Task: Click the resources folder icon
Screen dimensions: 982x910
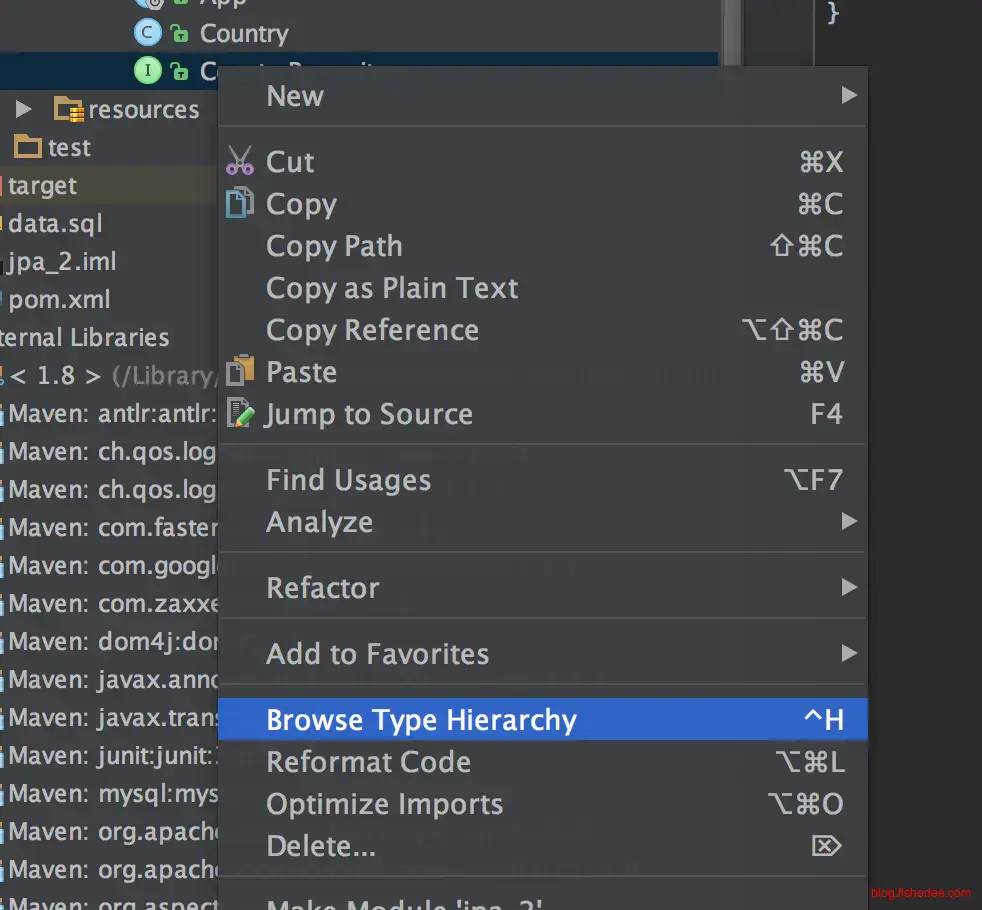Action: pyautogui.click(x=68, y=109)
